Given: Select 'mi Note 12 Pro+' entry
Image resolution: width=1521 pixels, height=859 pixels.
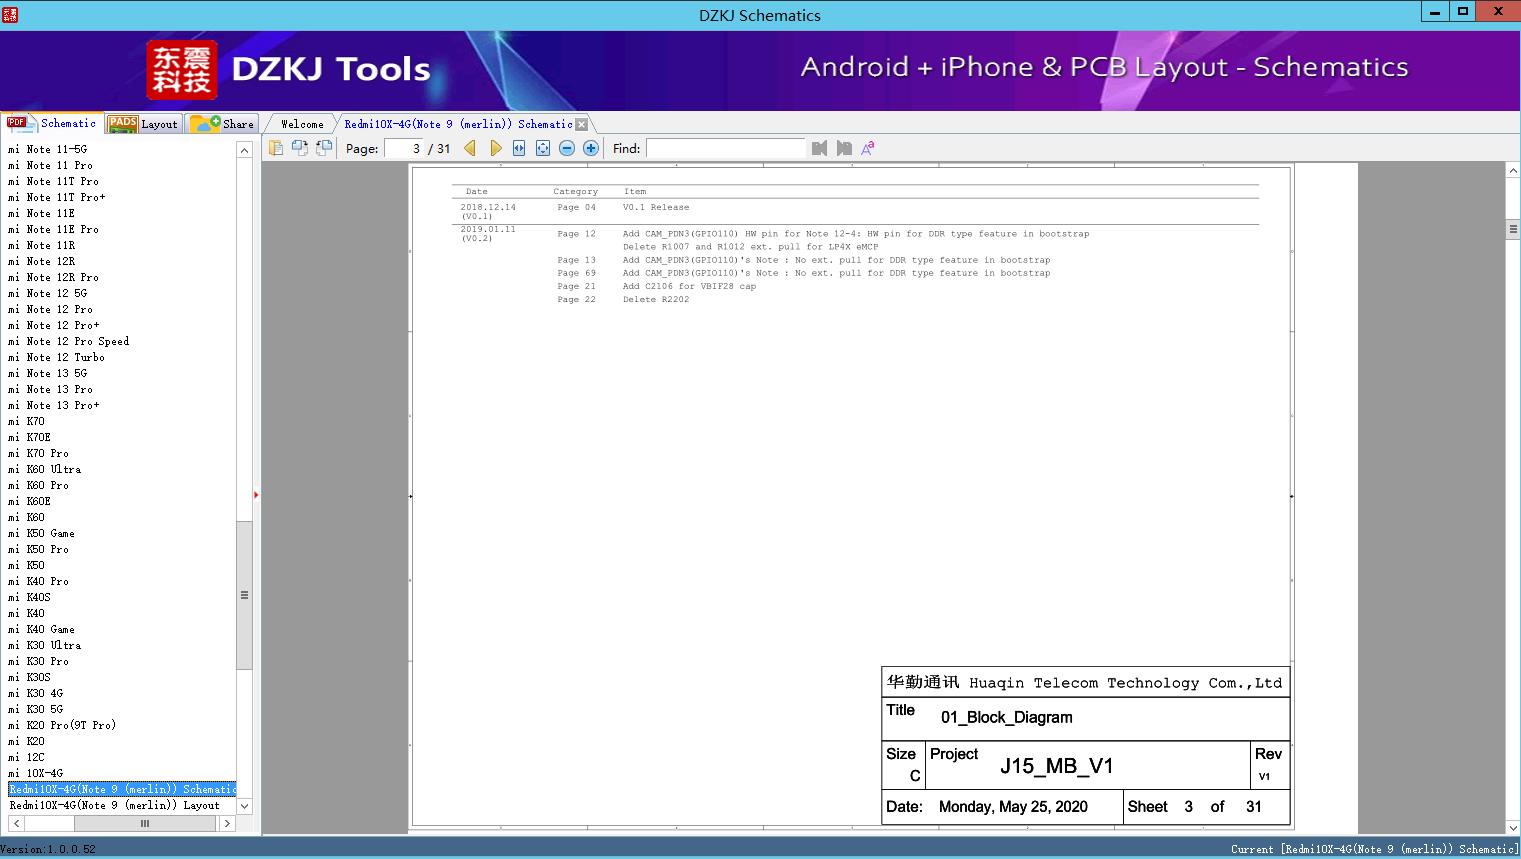Looking at the screenshot, I should point(53,325).
